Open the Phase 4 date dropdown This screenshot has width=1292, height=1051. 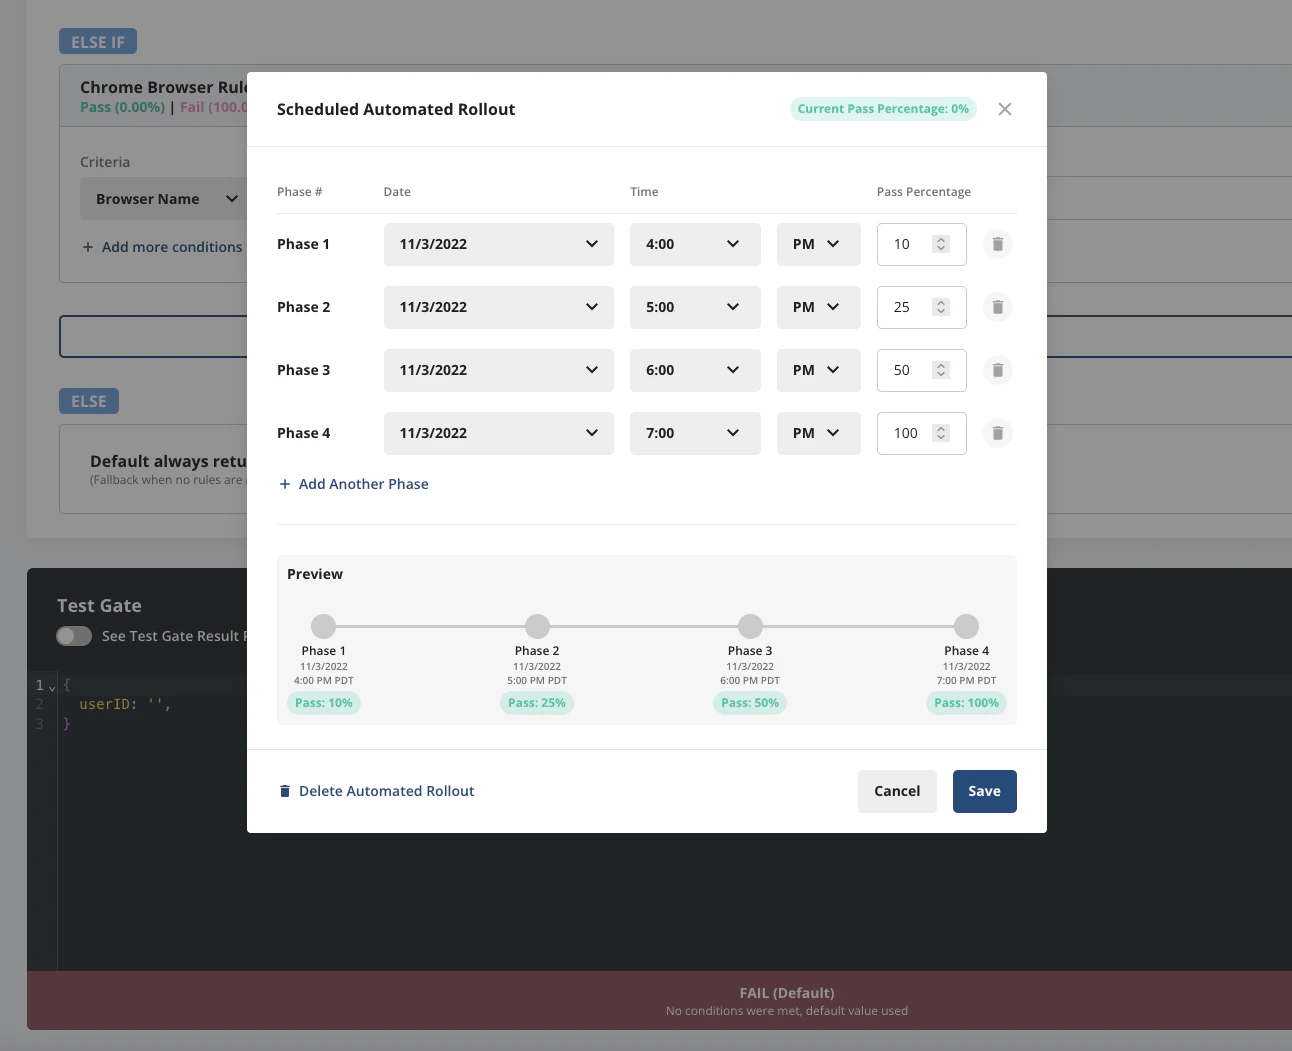pos(499,433)
